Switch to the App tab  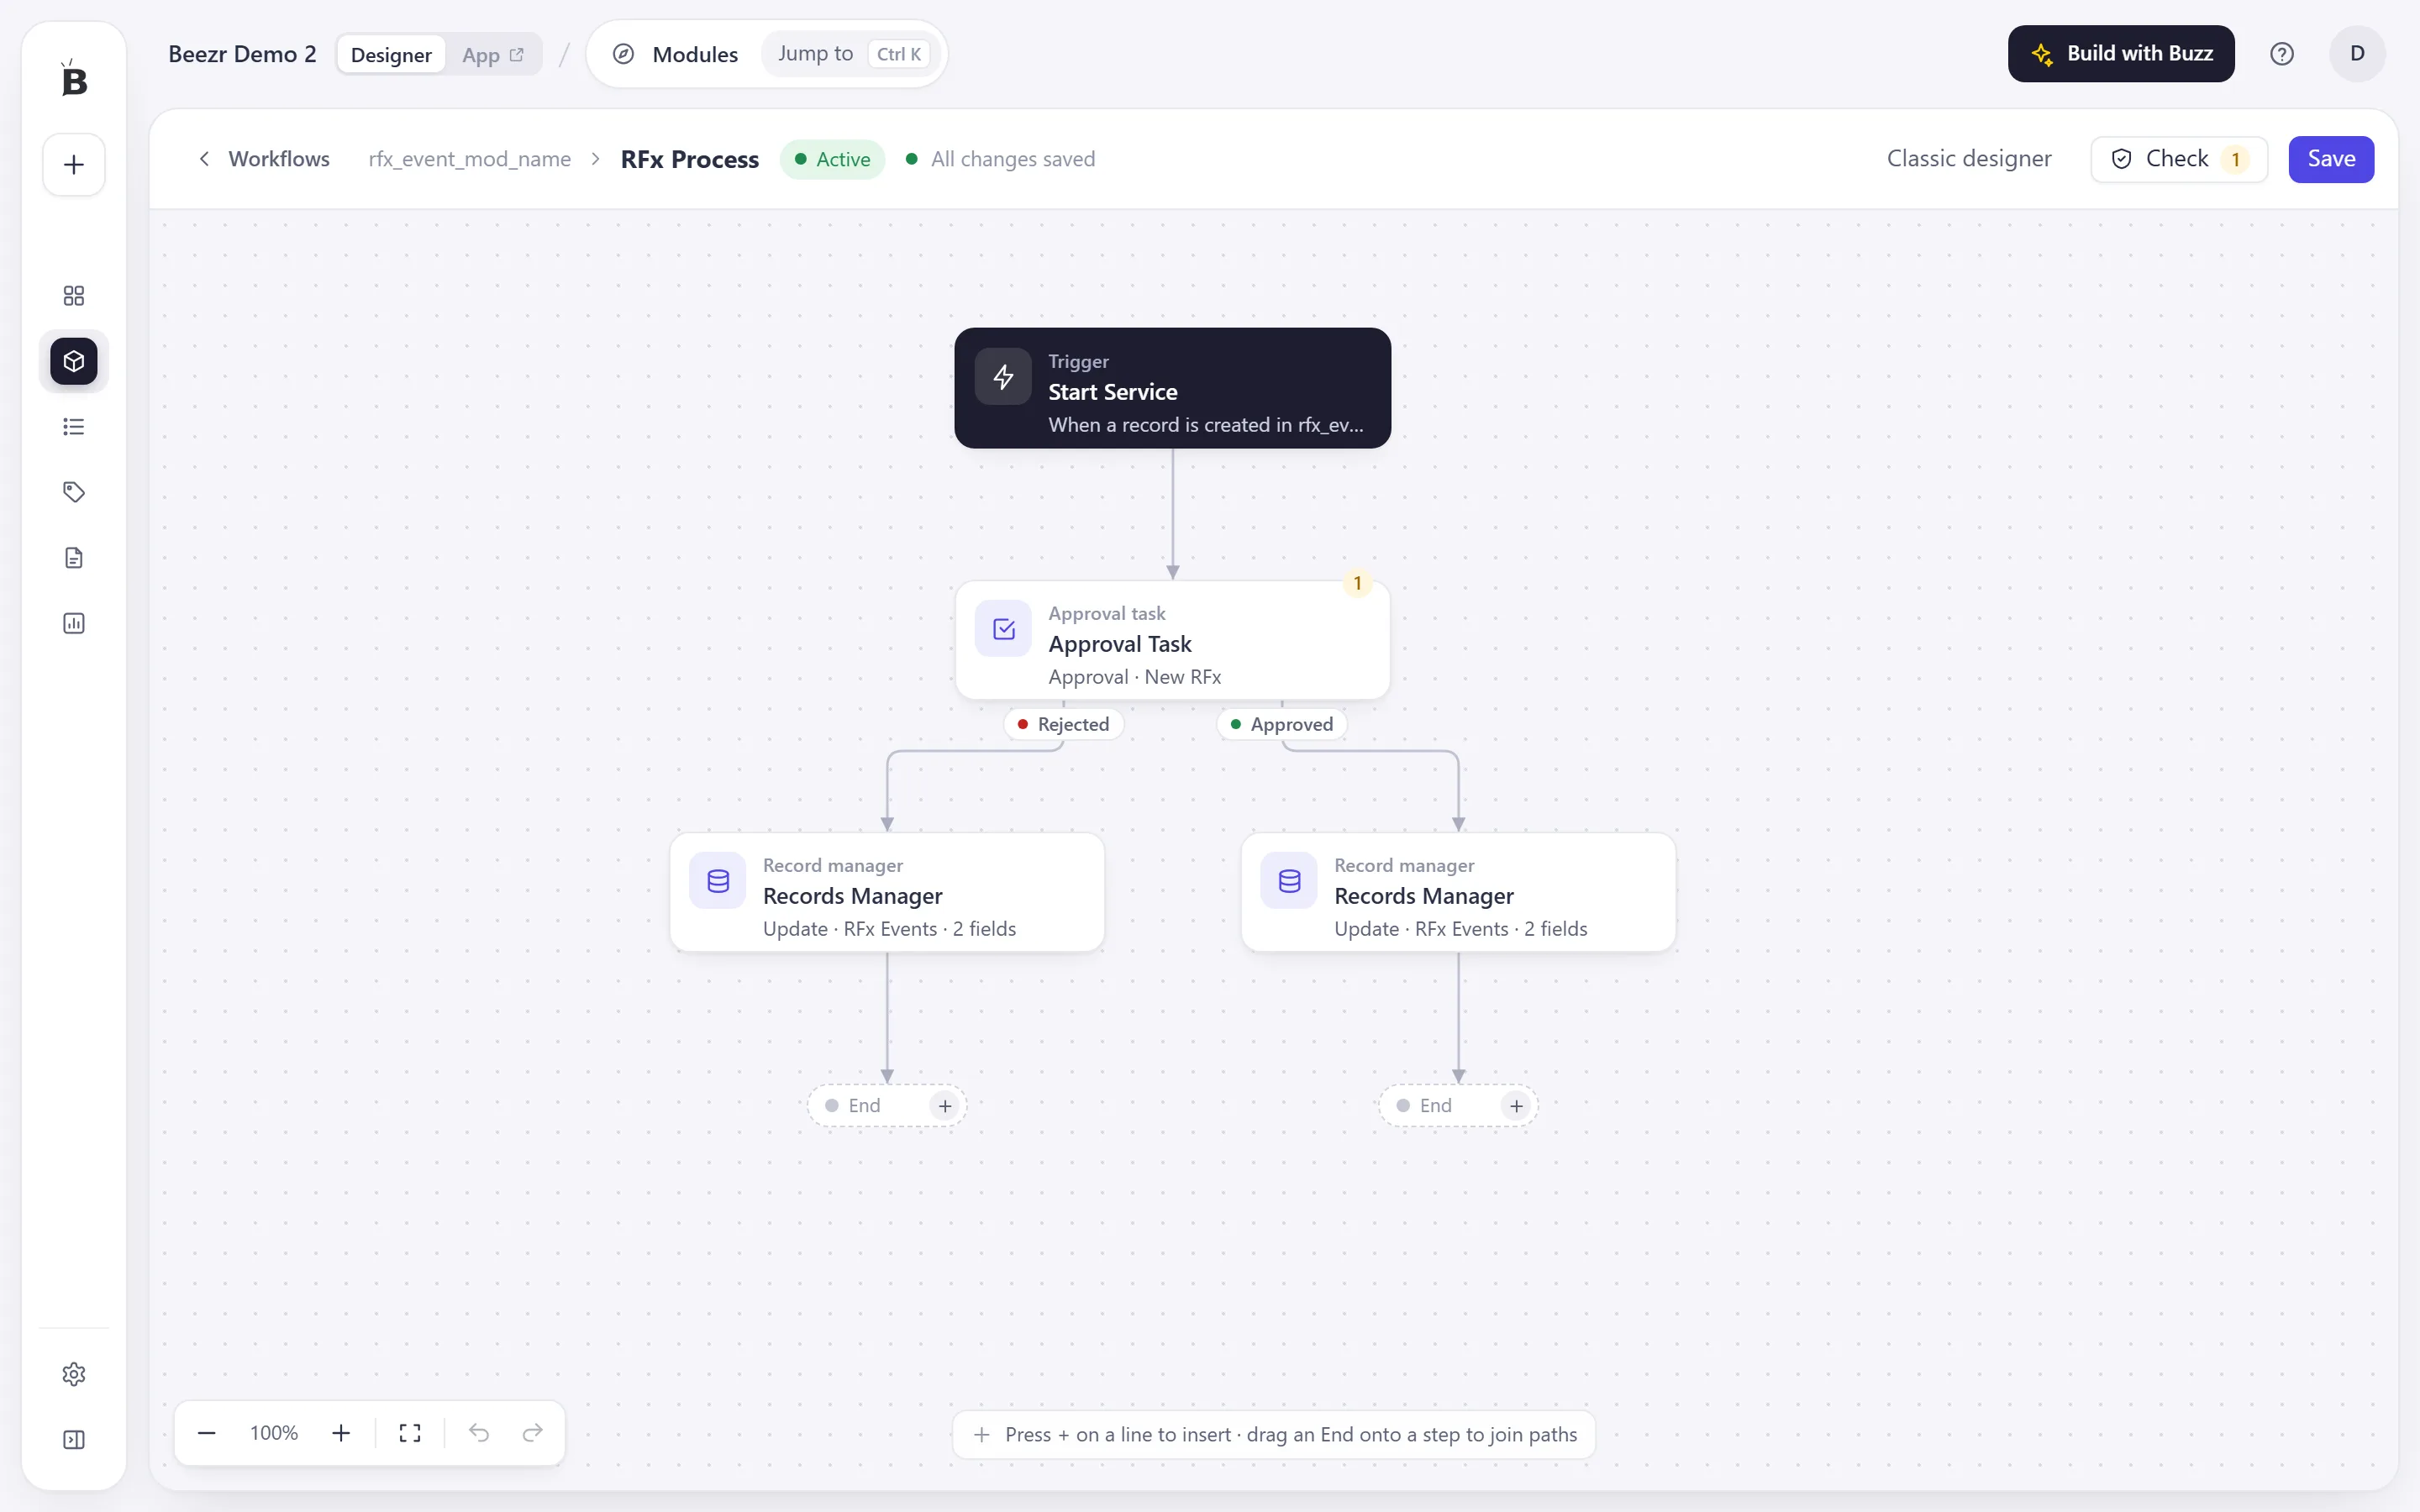click(493, 54)
